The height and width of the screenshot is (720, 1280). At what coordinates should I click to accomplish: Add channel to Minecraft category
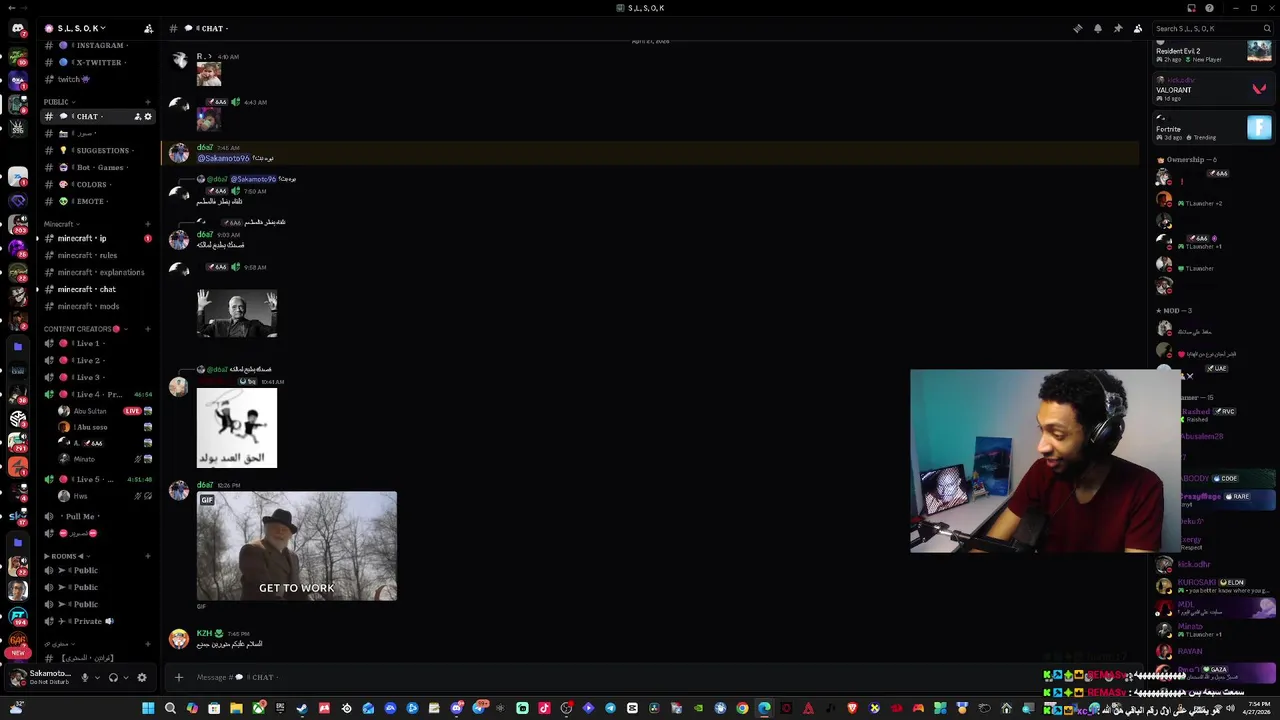(148, 224)
